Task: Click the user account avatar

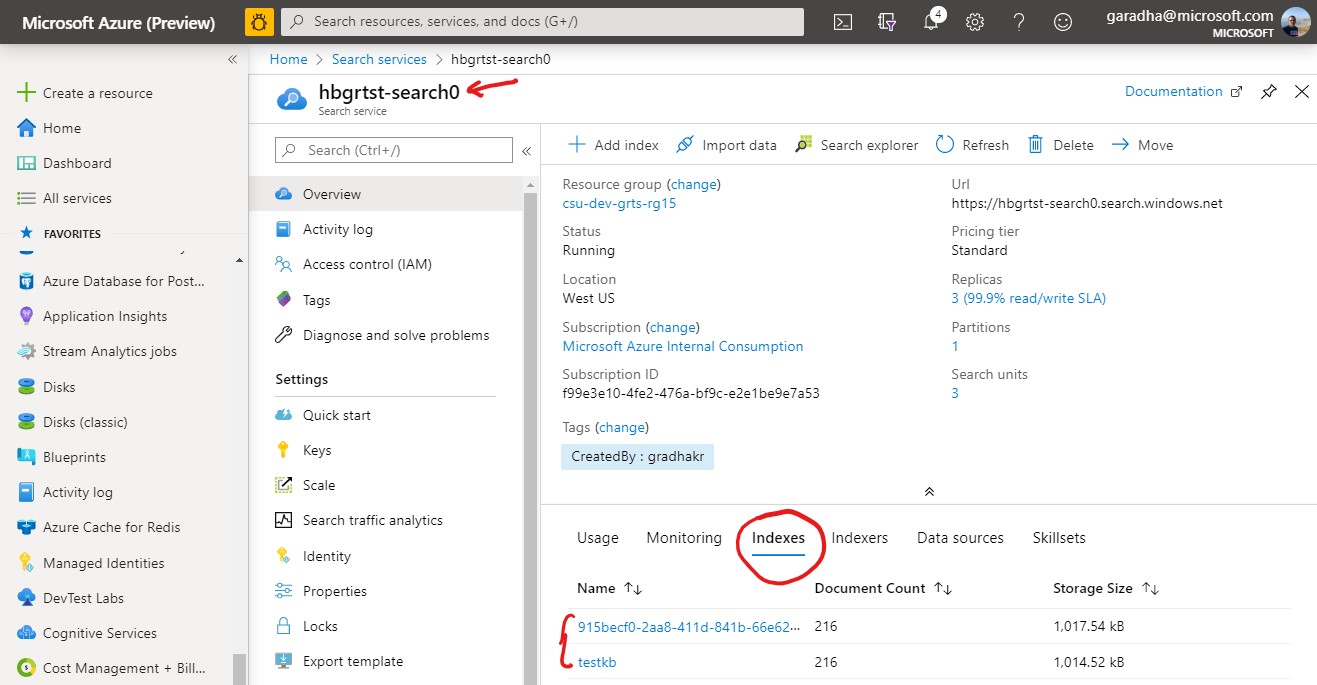Action: click(x=1296, y=22)
